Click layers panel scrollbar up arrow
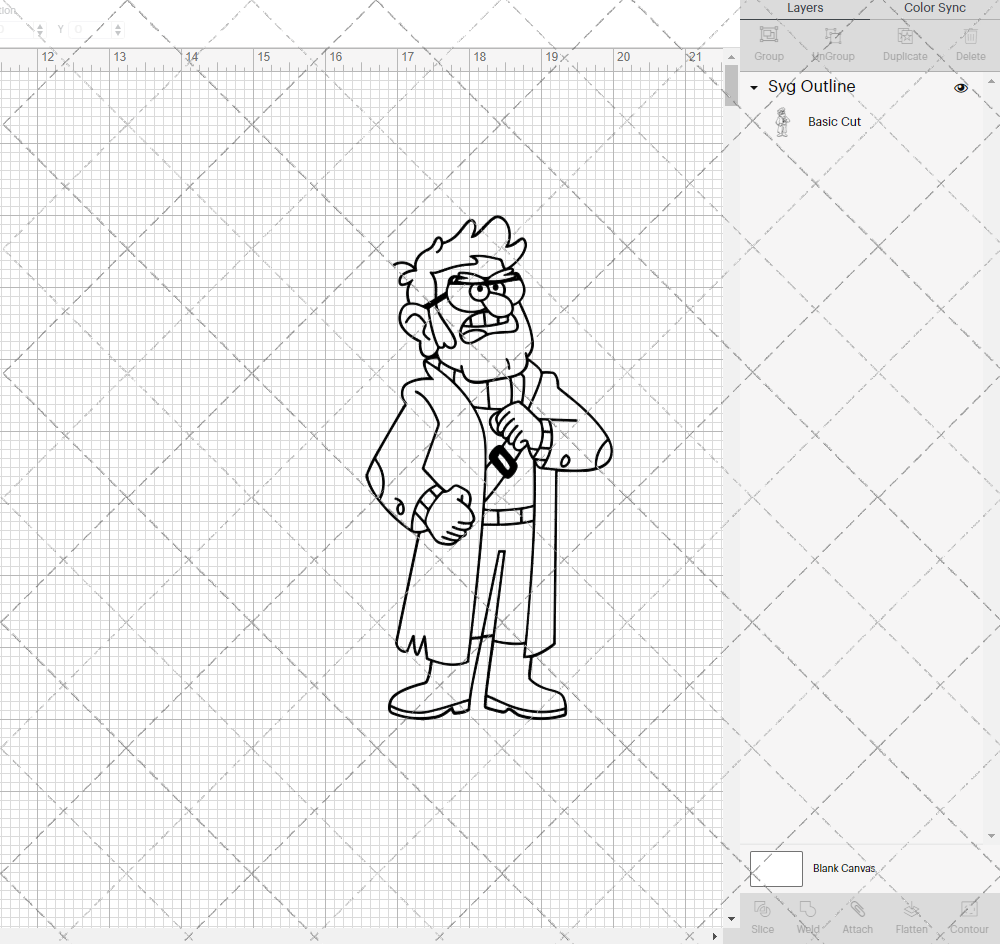The width and height of the screenshot is (1000, 944). pos(990,82)
